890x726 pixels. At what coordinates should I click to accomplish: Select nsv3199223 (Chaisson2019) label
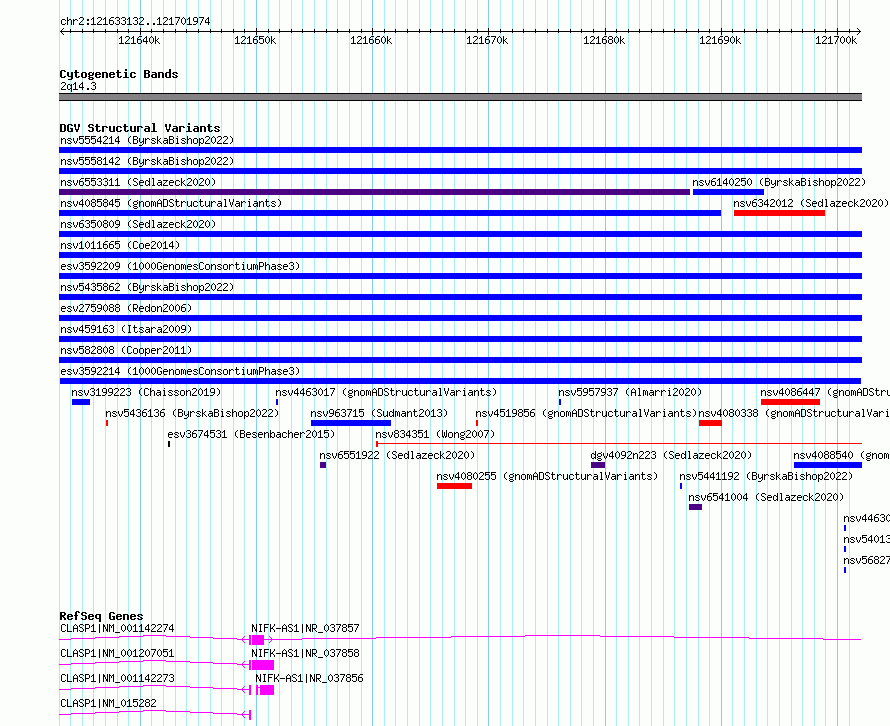tap(146, 392)
